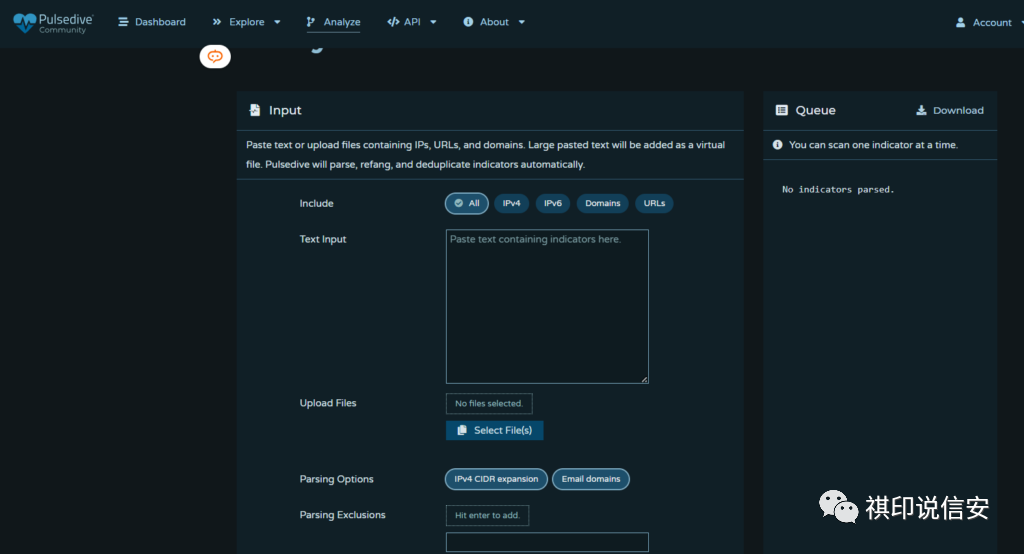
Task: Go to the Dashboard page
Action: tap(160, 22)
